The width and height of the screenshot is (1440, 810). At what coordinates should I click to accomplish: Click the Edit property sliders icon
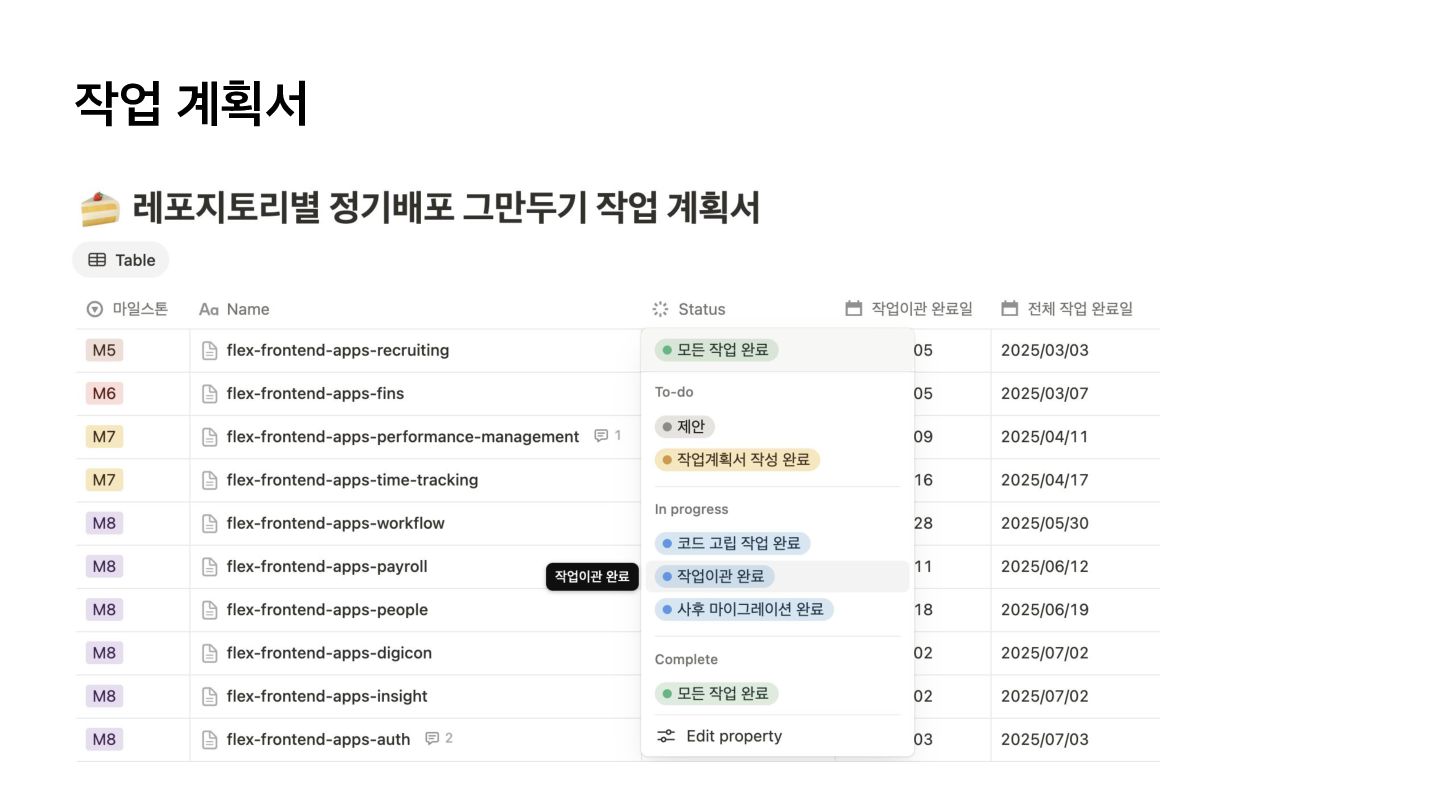click(666, 736)
